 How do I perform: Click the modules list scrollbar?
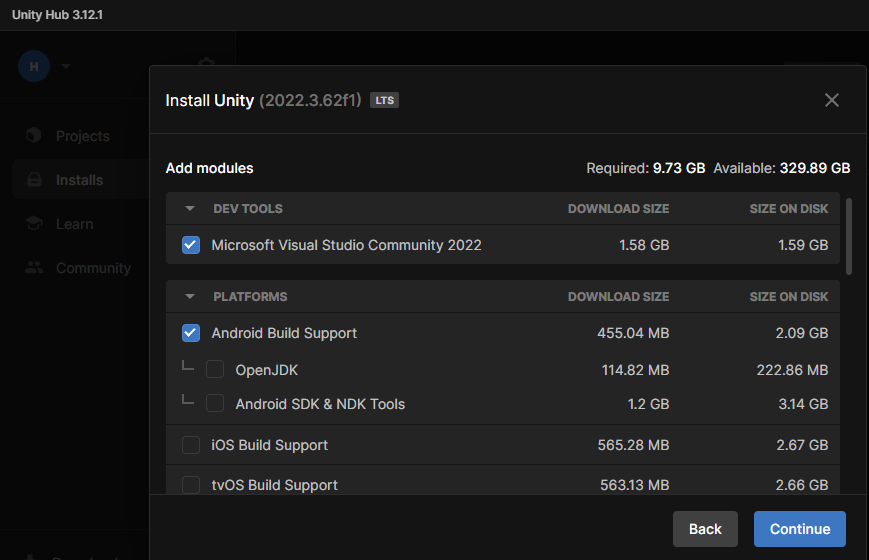pos(848,236)
